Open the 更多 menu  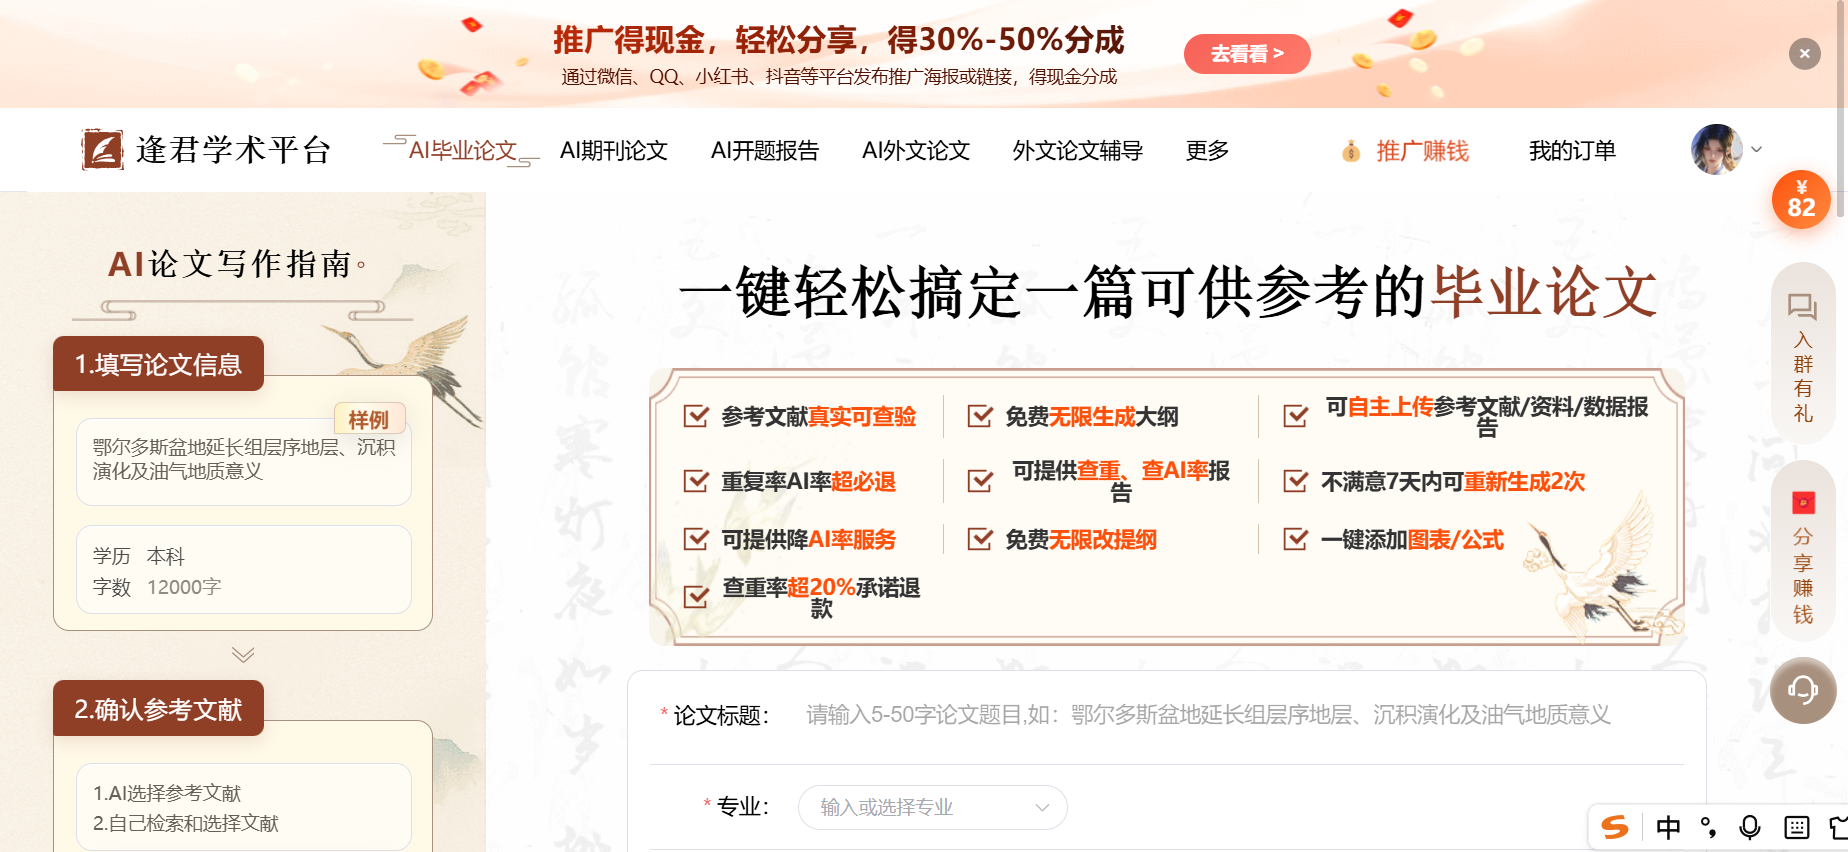(x=1207, y=151)
